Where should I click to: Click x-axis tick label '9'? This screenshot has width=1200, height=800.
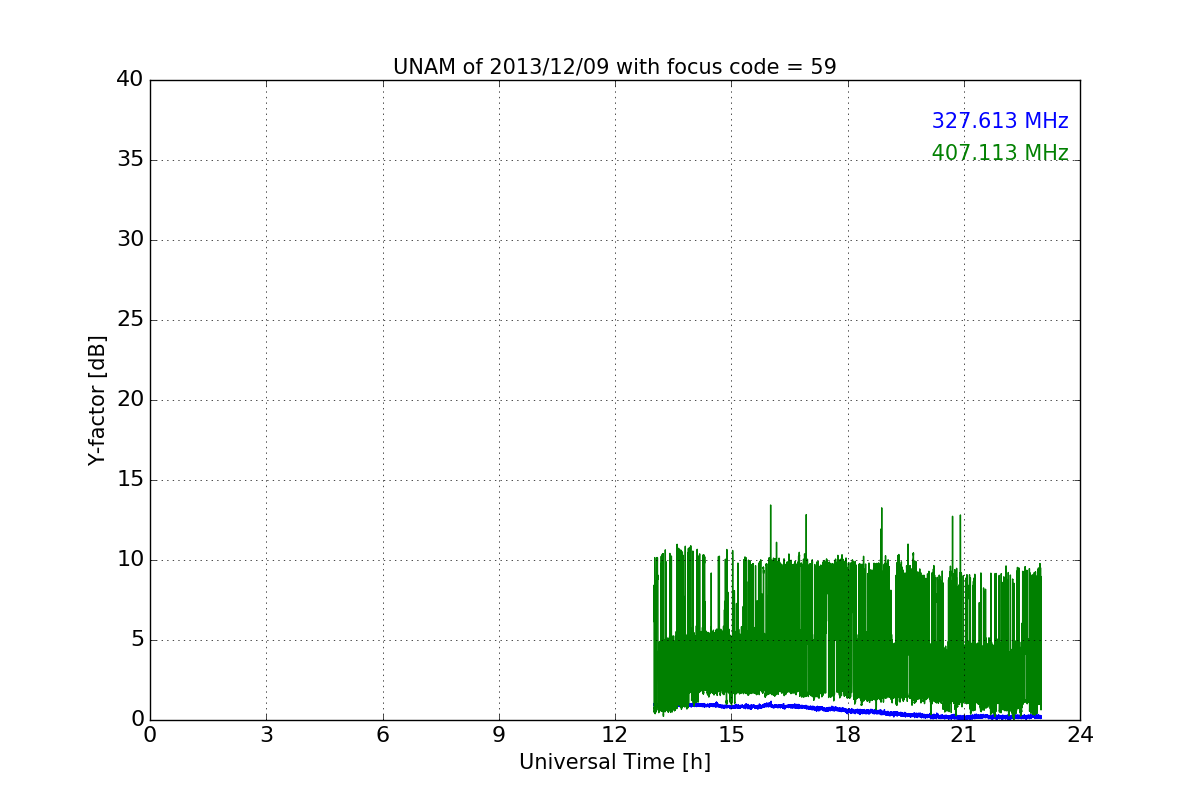(498, 735)
